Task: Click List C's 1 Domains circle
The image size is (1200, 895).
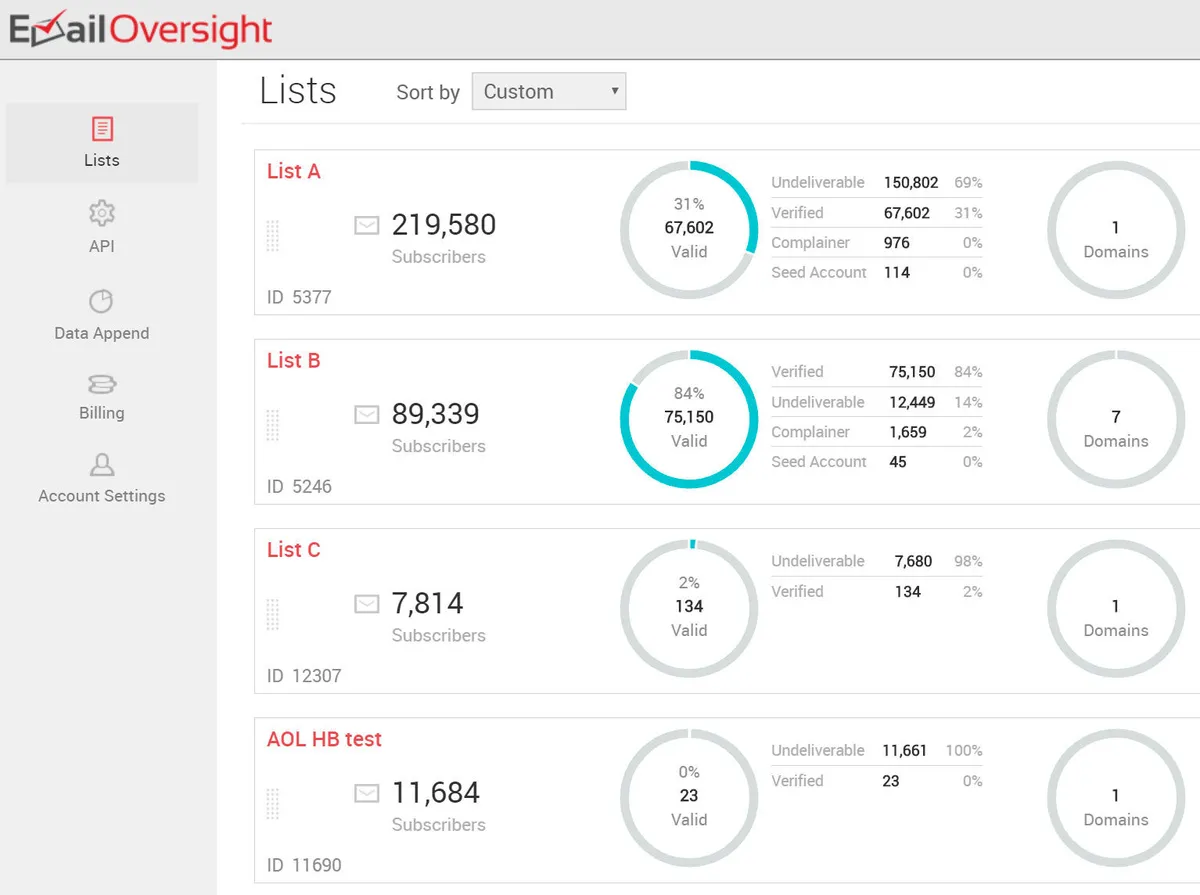Action: 1116,607
